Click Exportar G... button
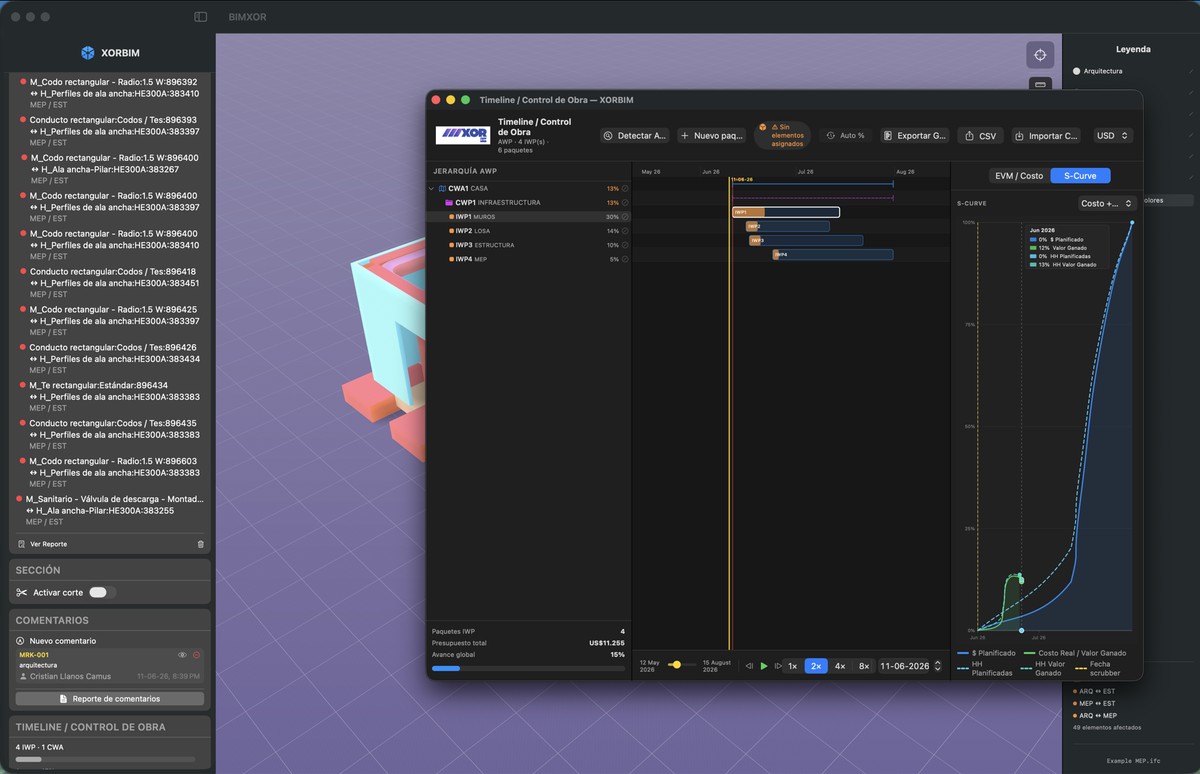1200x774 pixels. pyautogui.click(x=915, y=135)
